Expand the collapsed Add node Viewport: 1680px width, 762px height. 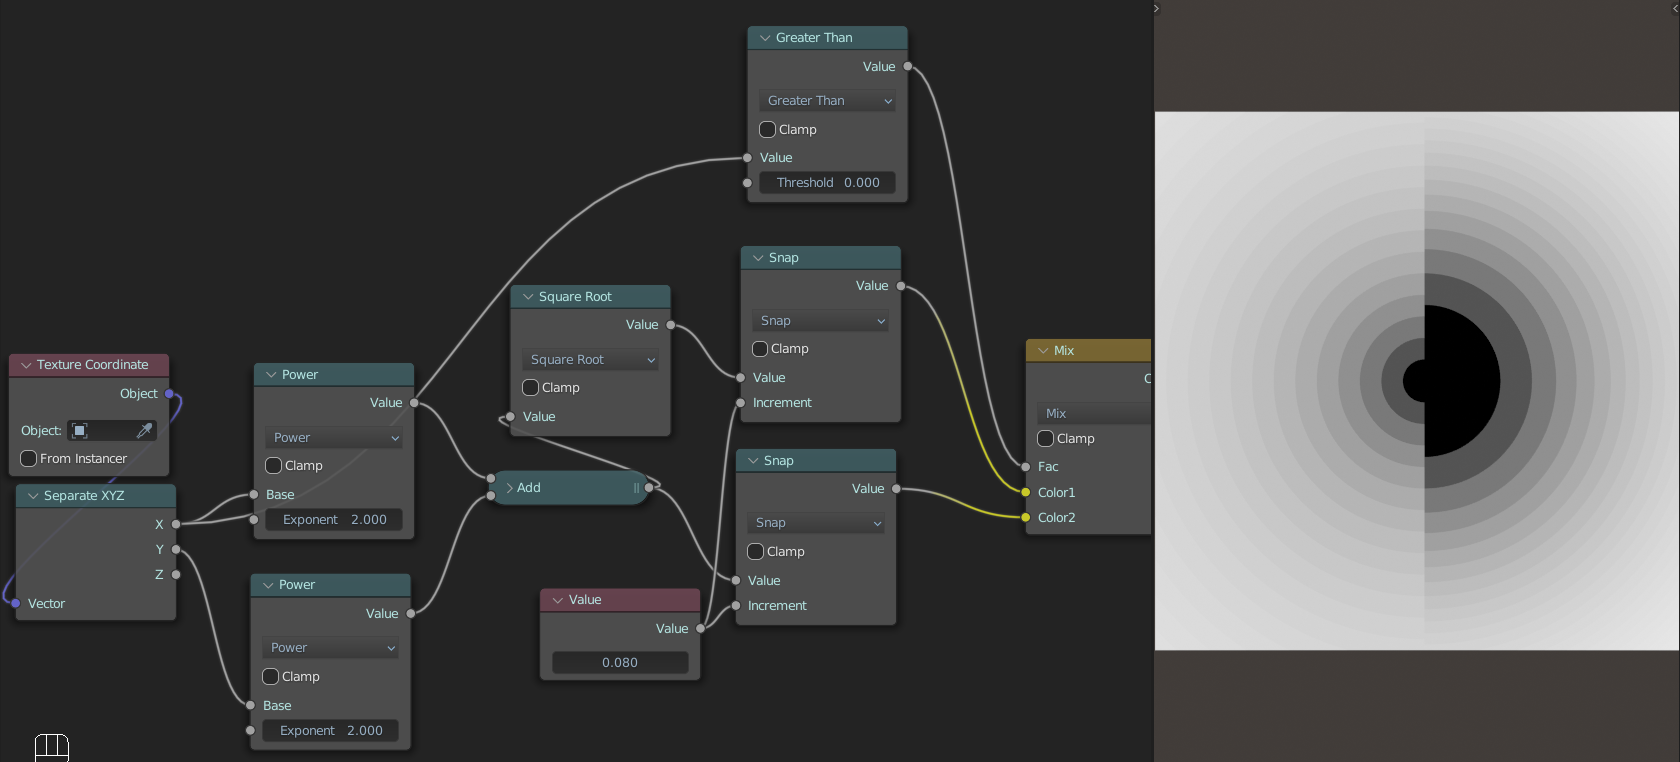[x=510, y=488]
